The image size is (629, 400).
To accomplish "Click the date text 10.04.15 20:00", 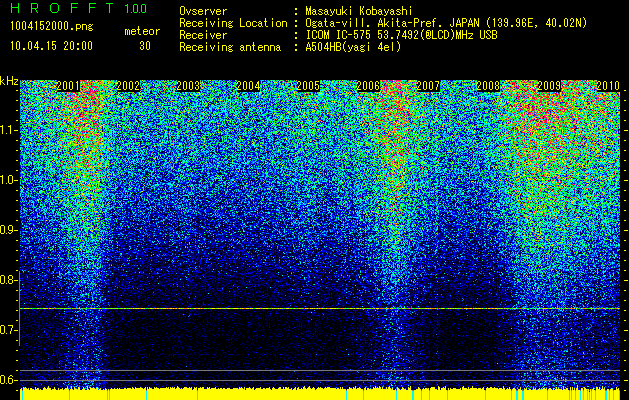I will point(51,46).
